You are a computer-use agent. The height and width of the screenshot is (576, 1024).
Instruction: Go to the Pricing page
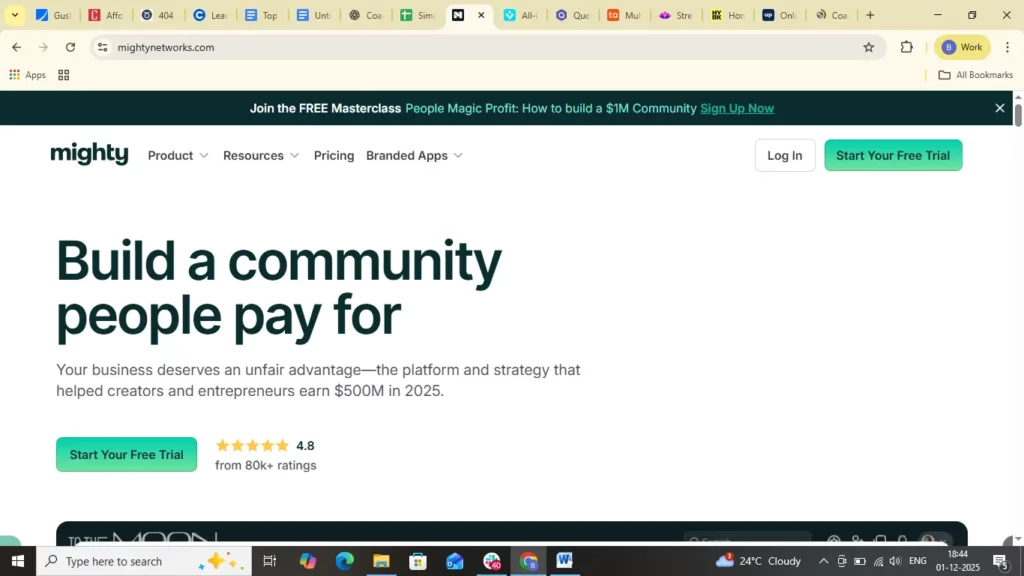click(334, 156)
